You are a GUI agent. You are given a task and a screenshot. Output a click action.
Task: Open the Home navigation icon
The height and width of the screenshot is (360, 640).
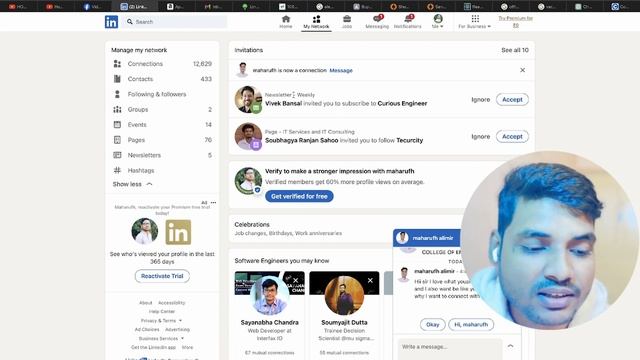286,22
